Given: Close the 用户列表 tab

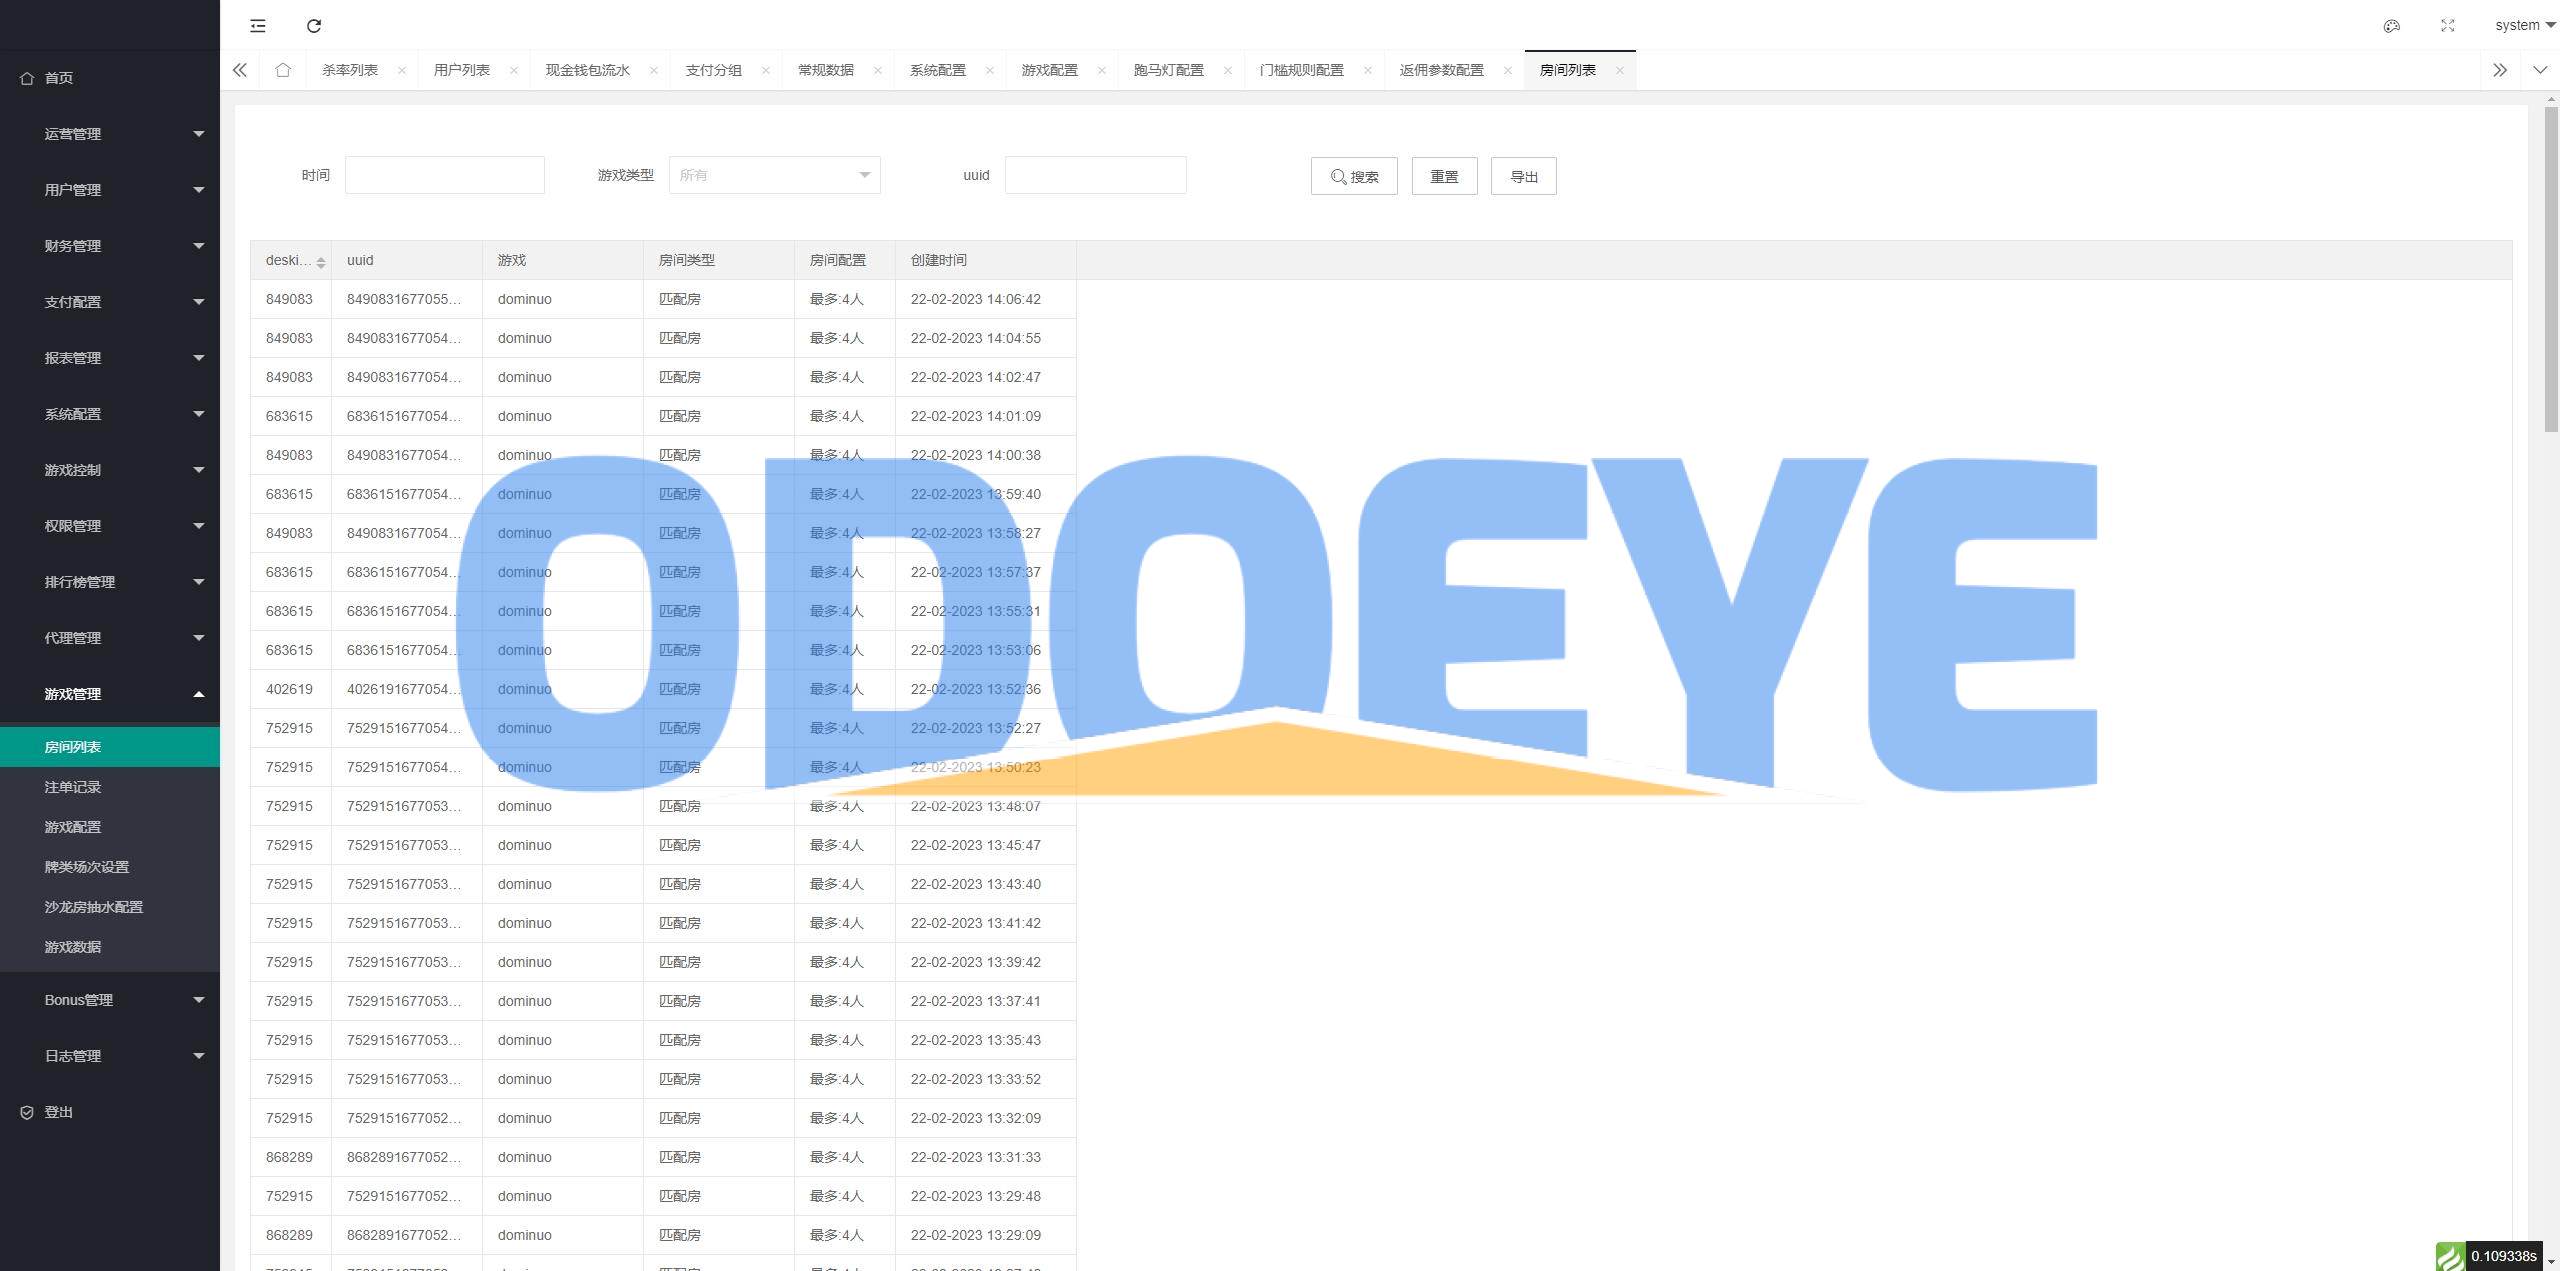Looking at the screenshot, I should [x=514, y=70].
